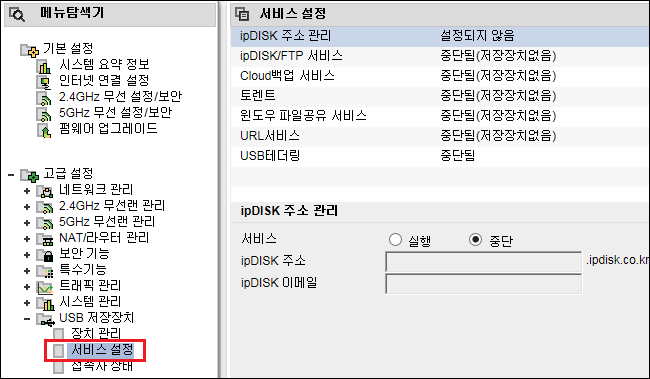
Task: Click the 시스템 요약 정보 chart icon
Action: click(x=44, y=66)
